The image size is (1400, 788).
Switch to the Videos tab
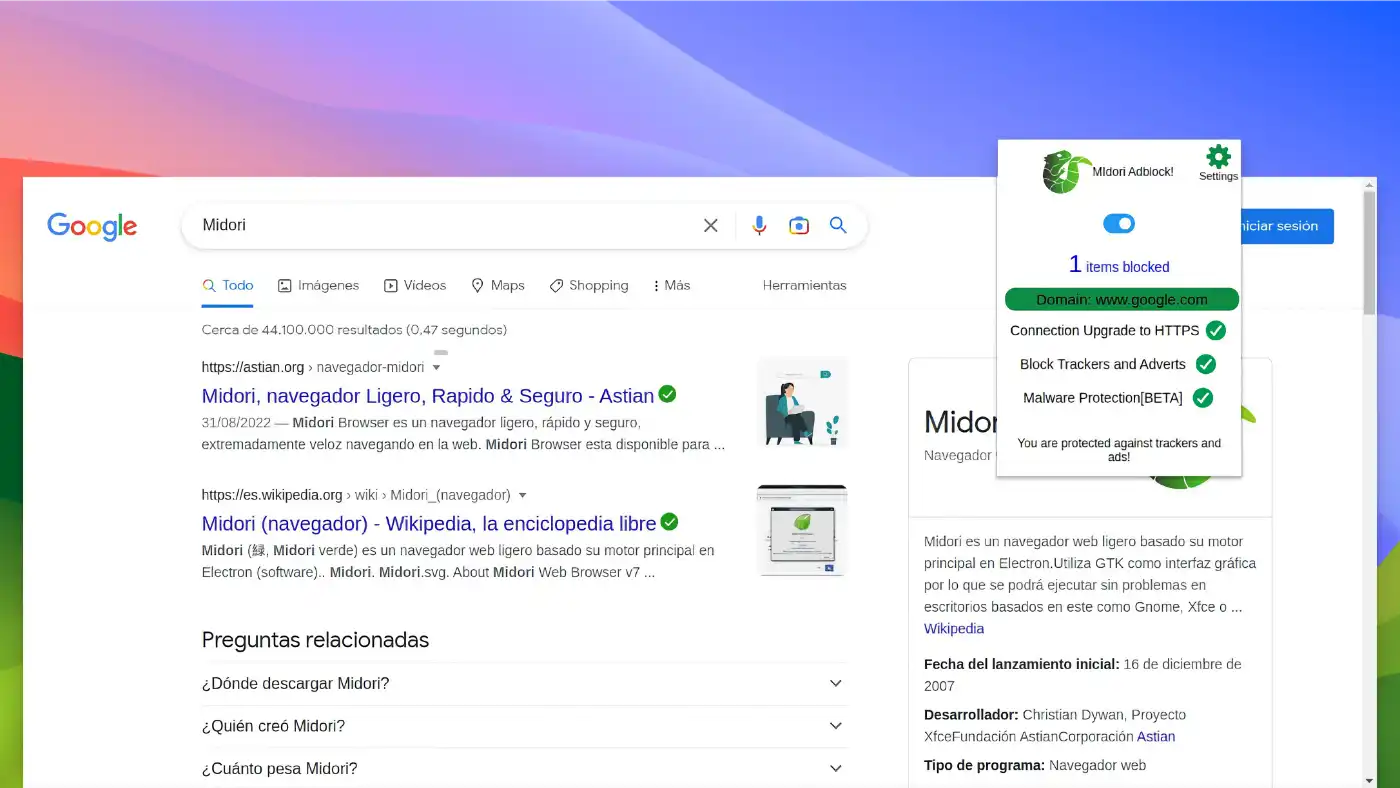pyautogui.click(x=414, y=285)
